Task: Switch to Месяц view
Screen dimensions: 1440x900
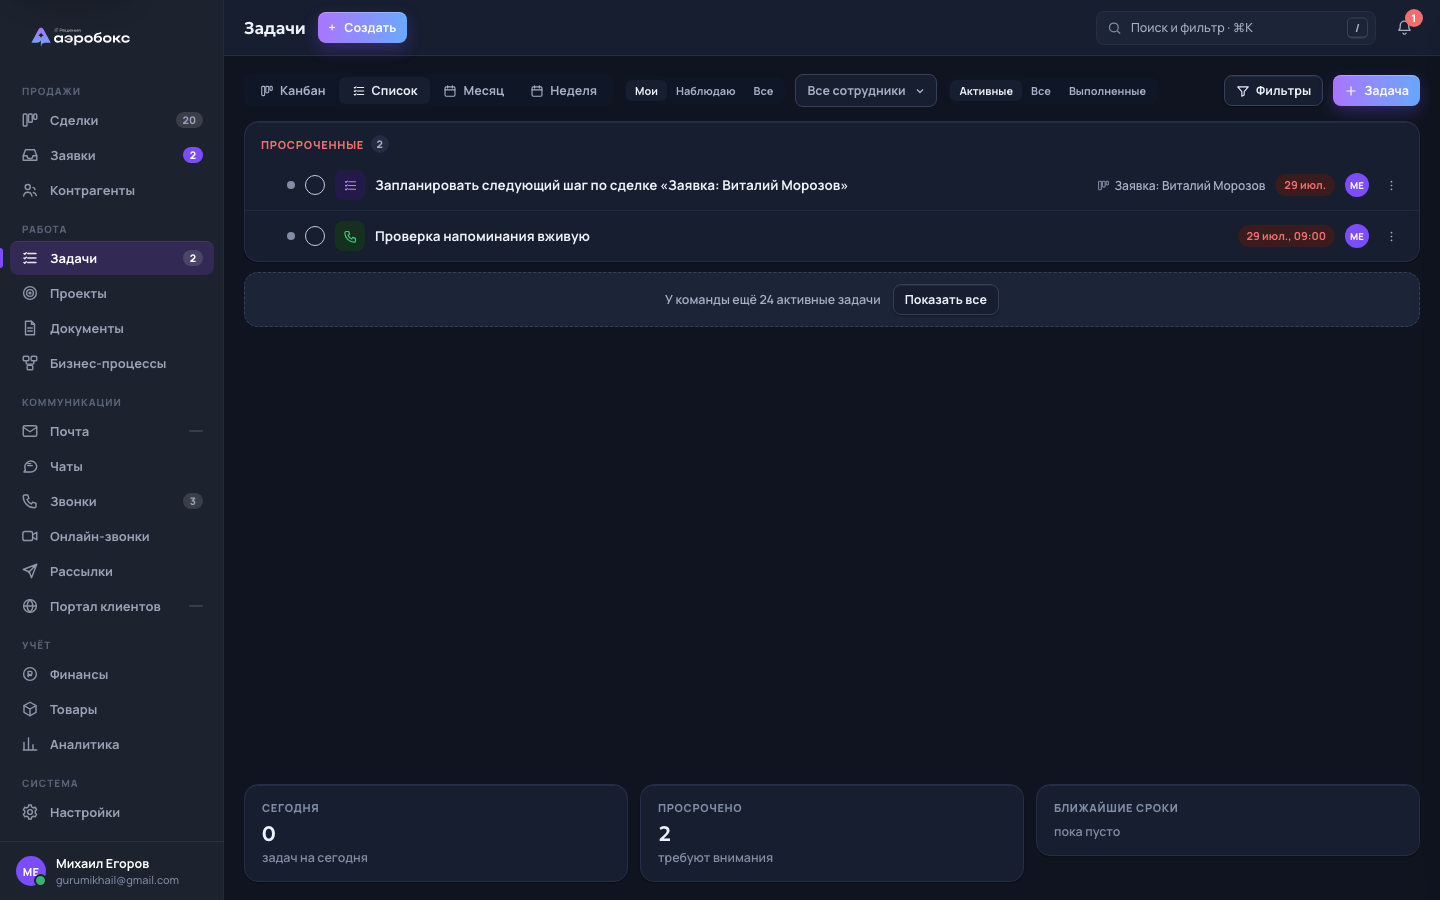Action: (x=474, y=90)
